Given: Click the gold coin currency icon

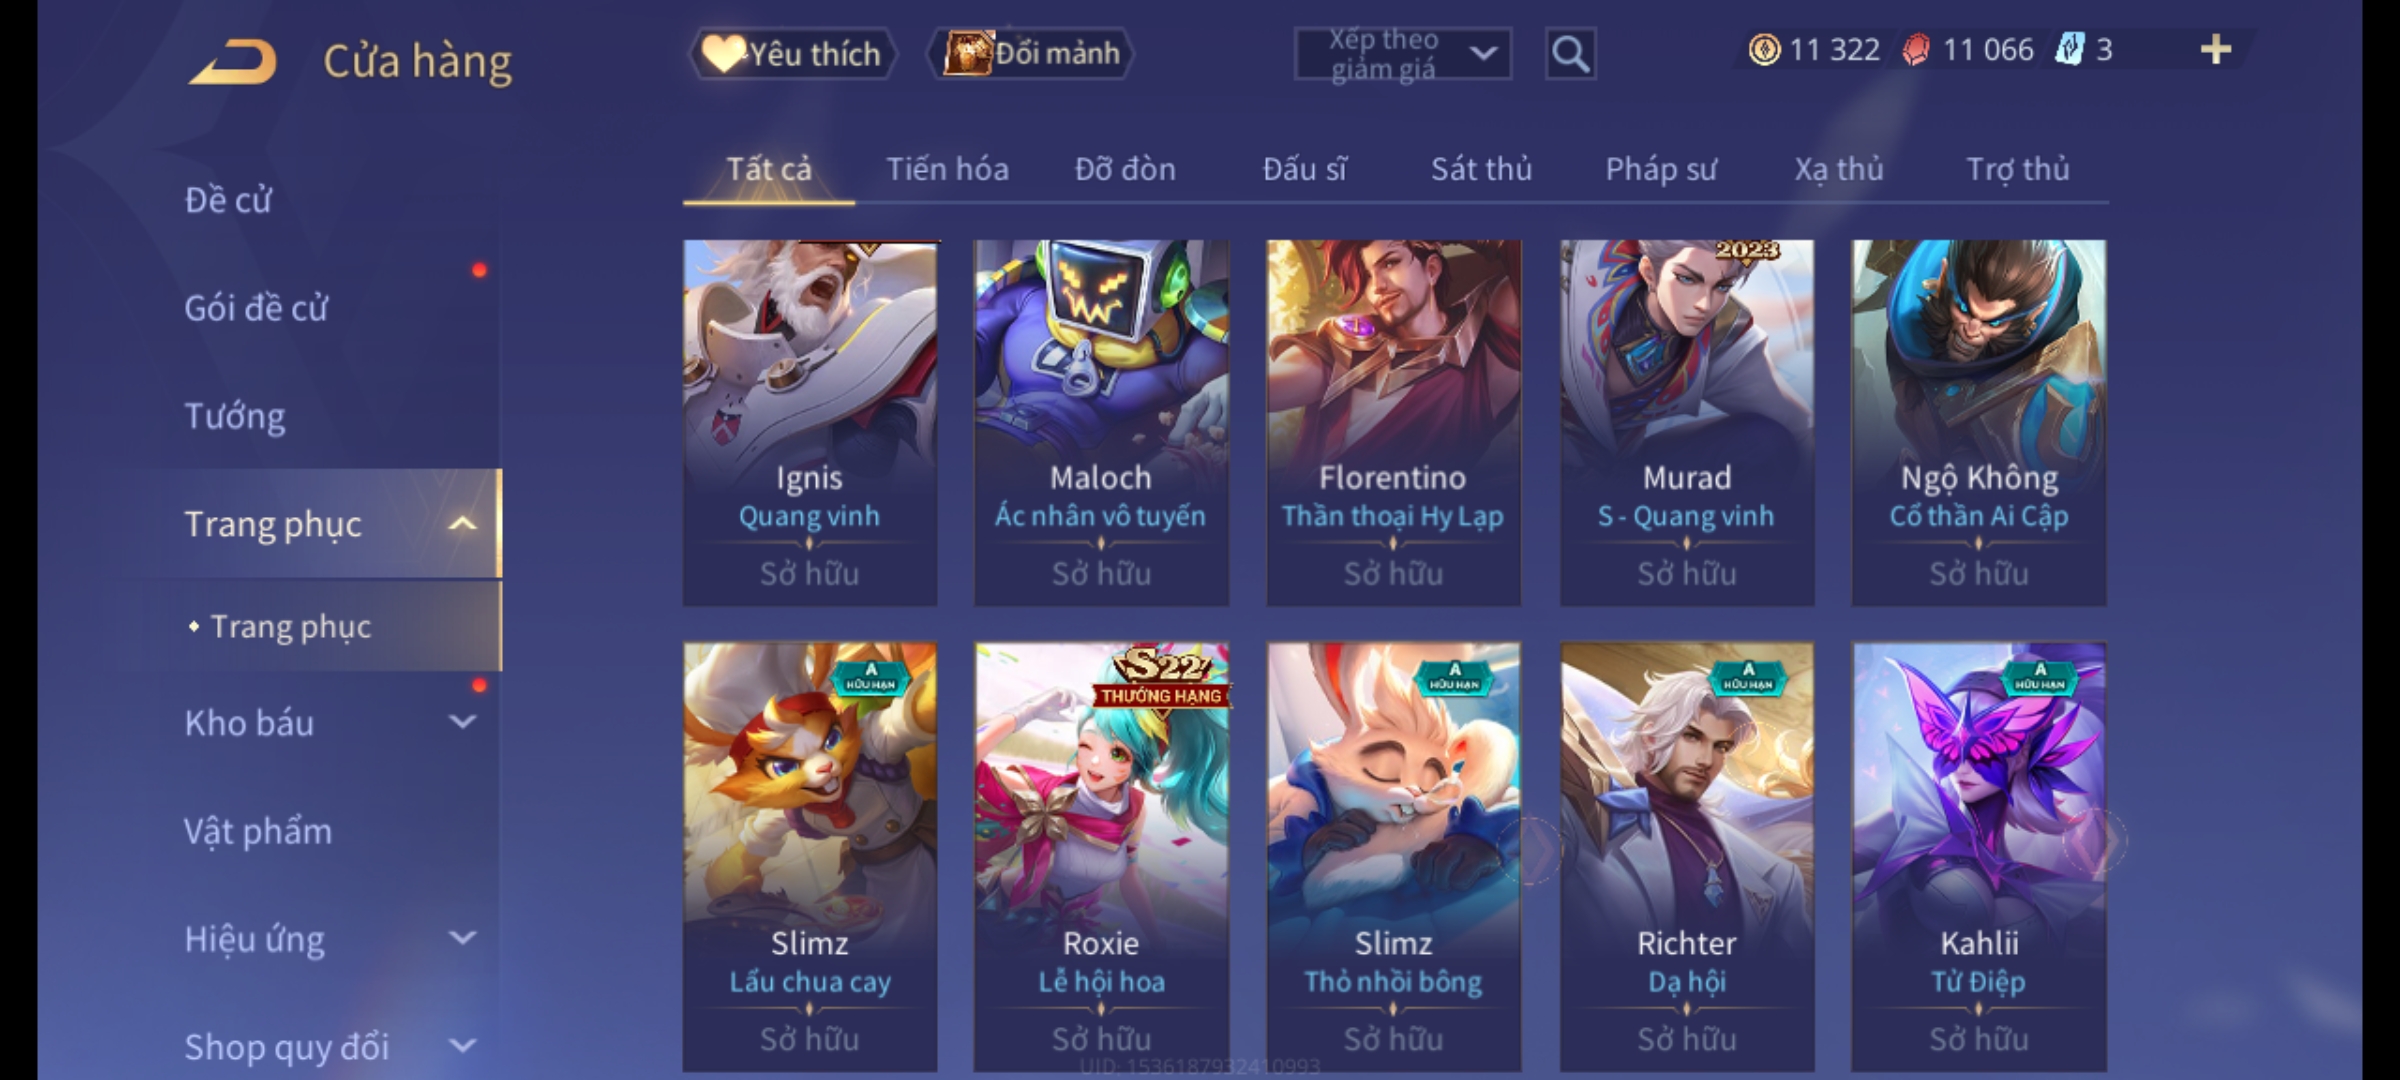Looking at the screenshot, I should coord(1764,49).
